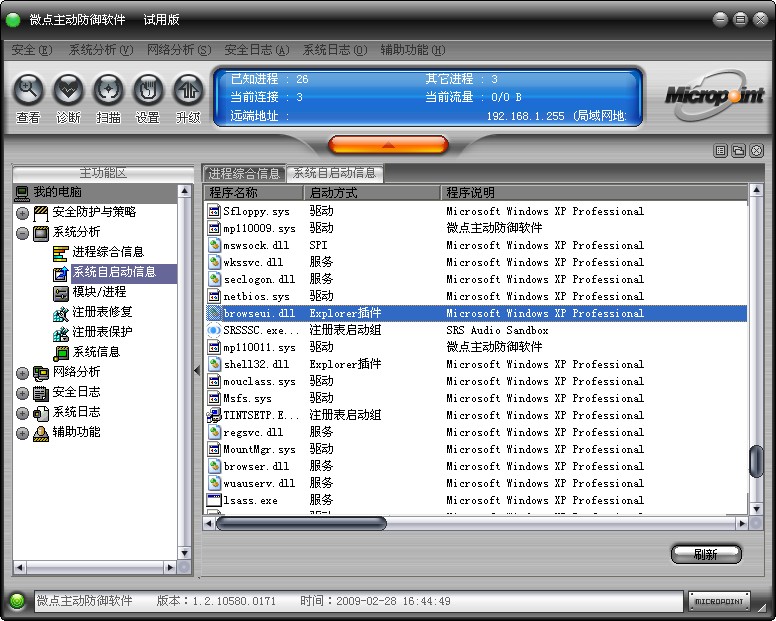Launch the 诊断 heartbeat diagnosis icon
The image size is (776, 621).
pyautogui.click(x=68, y=90)
